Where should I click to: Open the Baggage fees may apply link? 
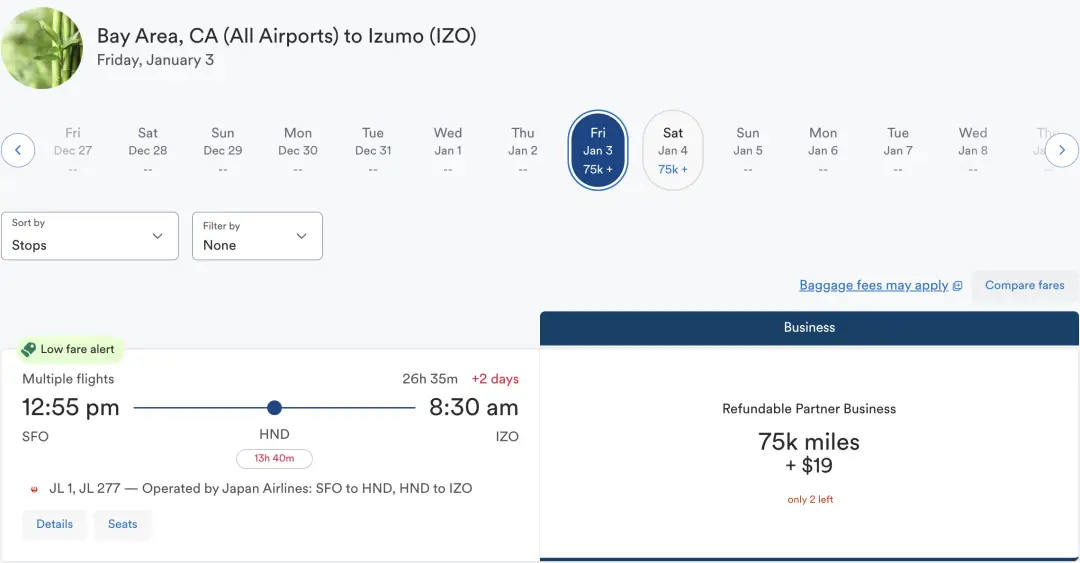point(873,285)
